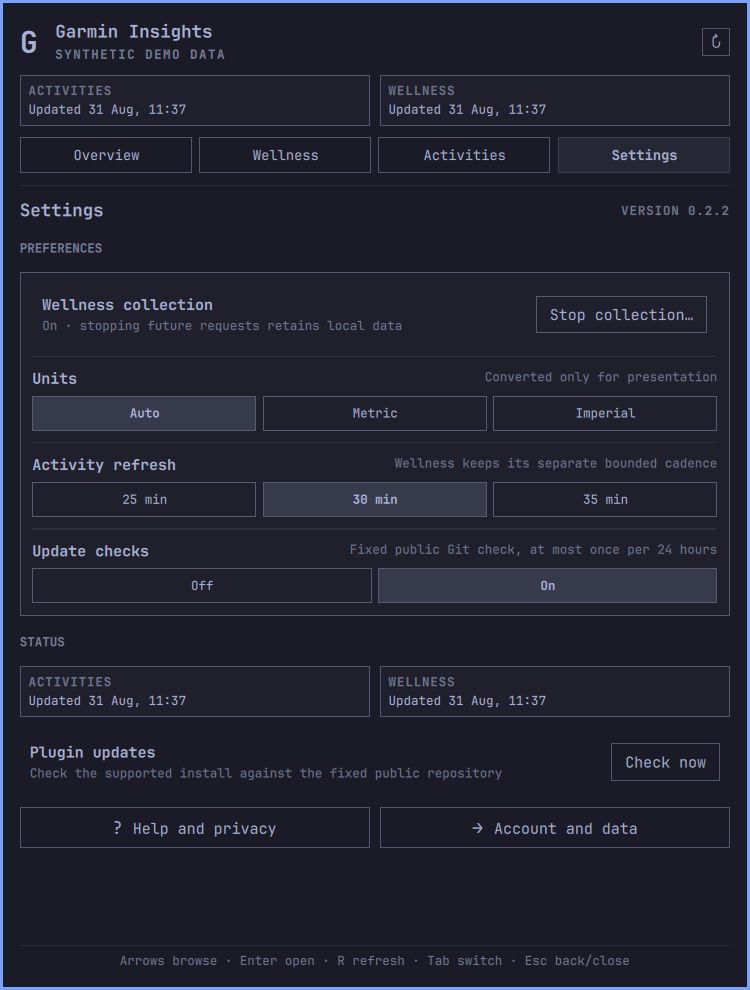The width and height of the screenshot is (750, 990).
Task: Open Account and data
Action: (555, 828)
